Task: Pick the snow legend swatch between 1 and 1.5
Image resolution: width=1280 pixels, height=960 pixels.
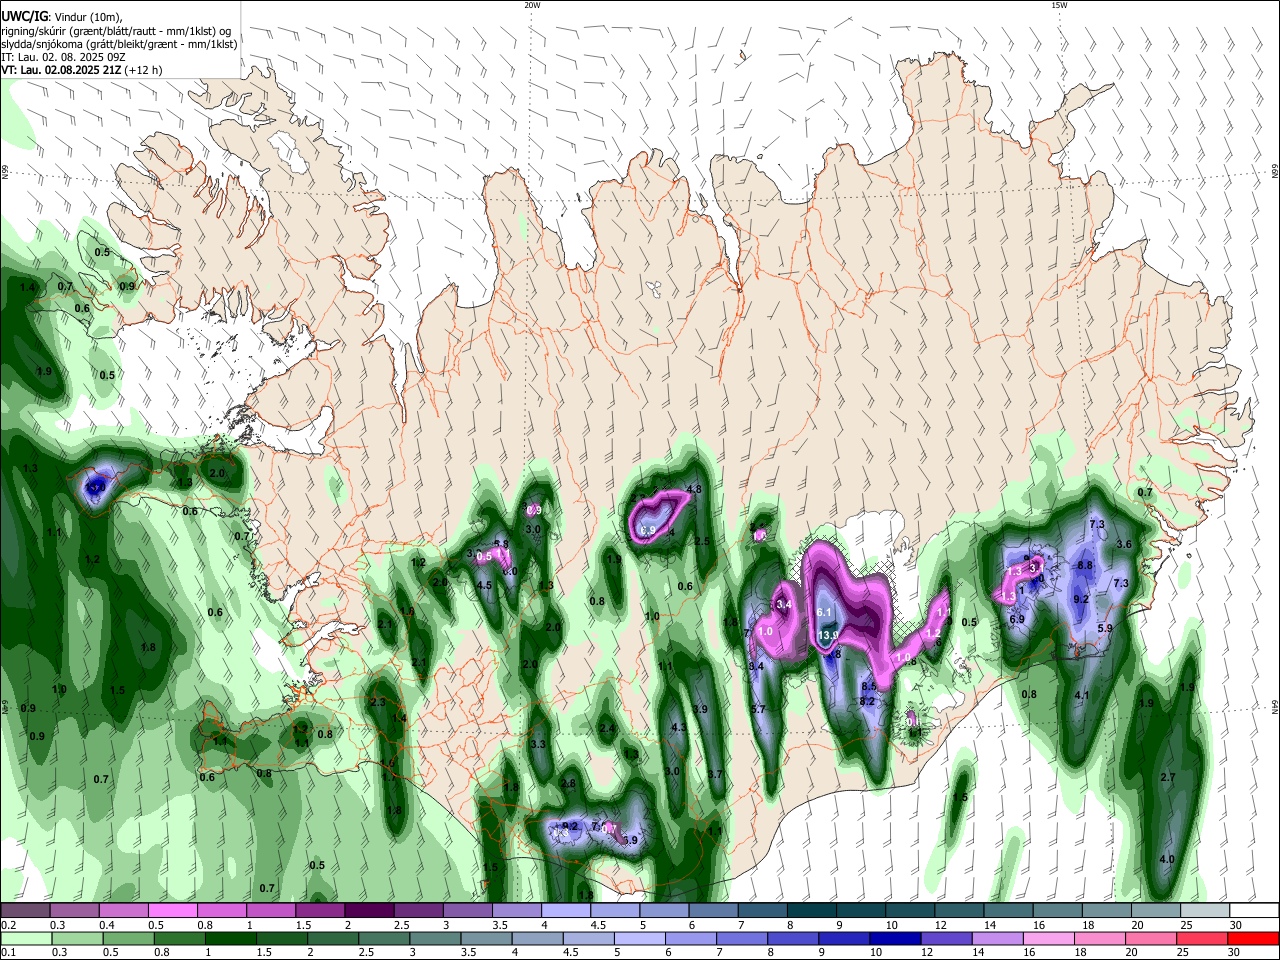Action: 271,911
